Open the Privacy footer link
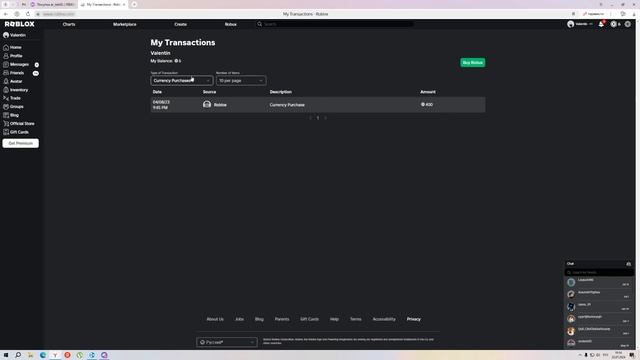The width and height of the screenshot is (640, 360). pyautogui.click(x=413, y=319)
